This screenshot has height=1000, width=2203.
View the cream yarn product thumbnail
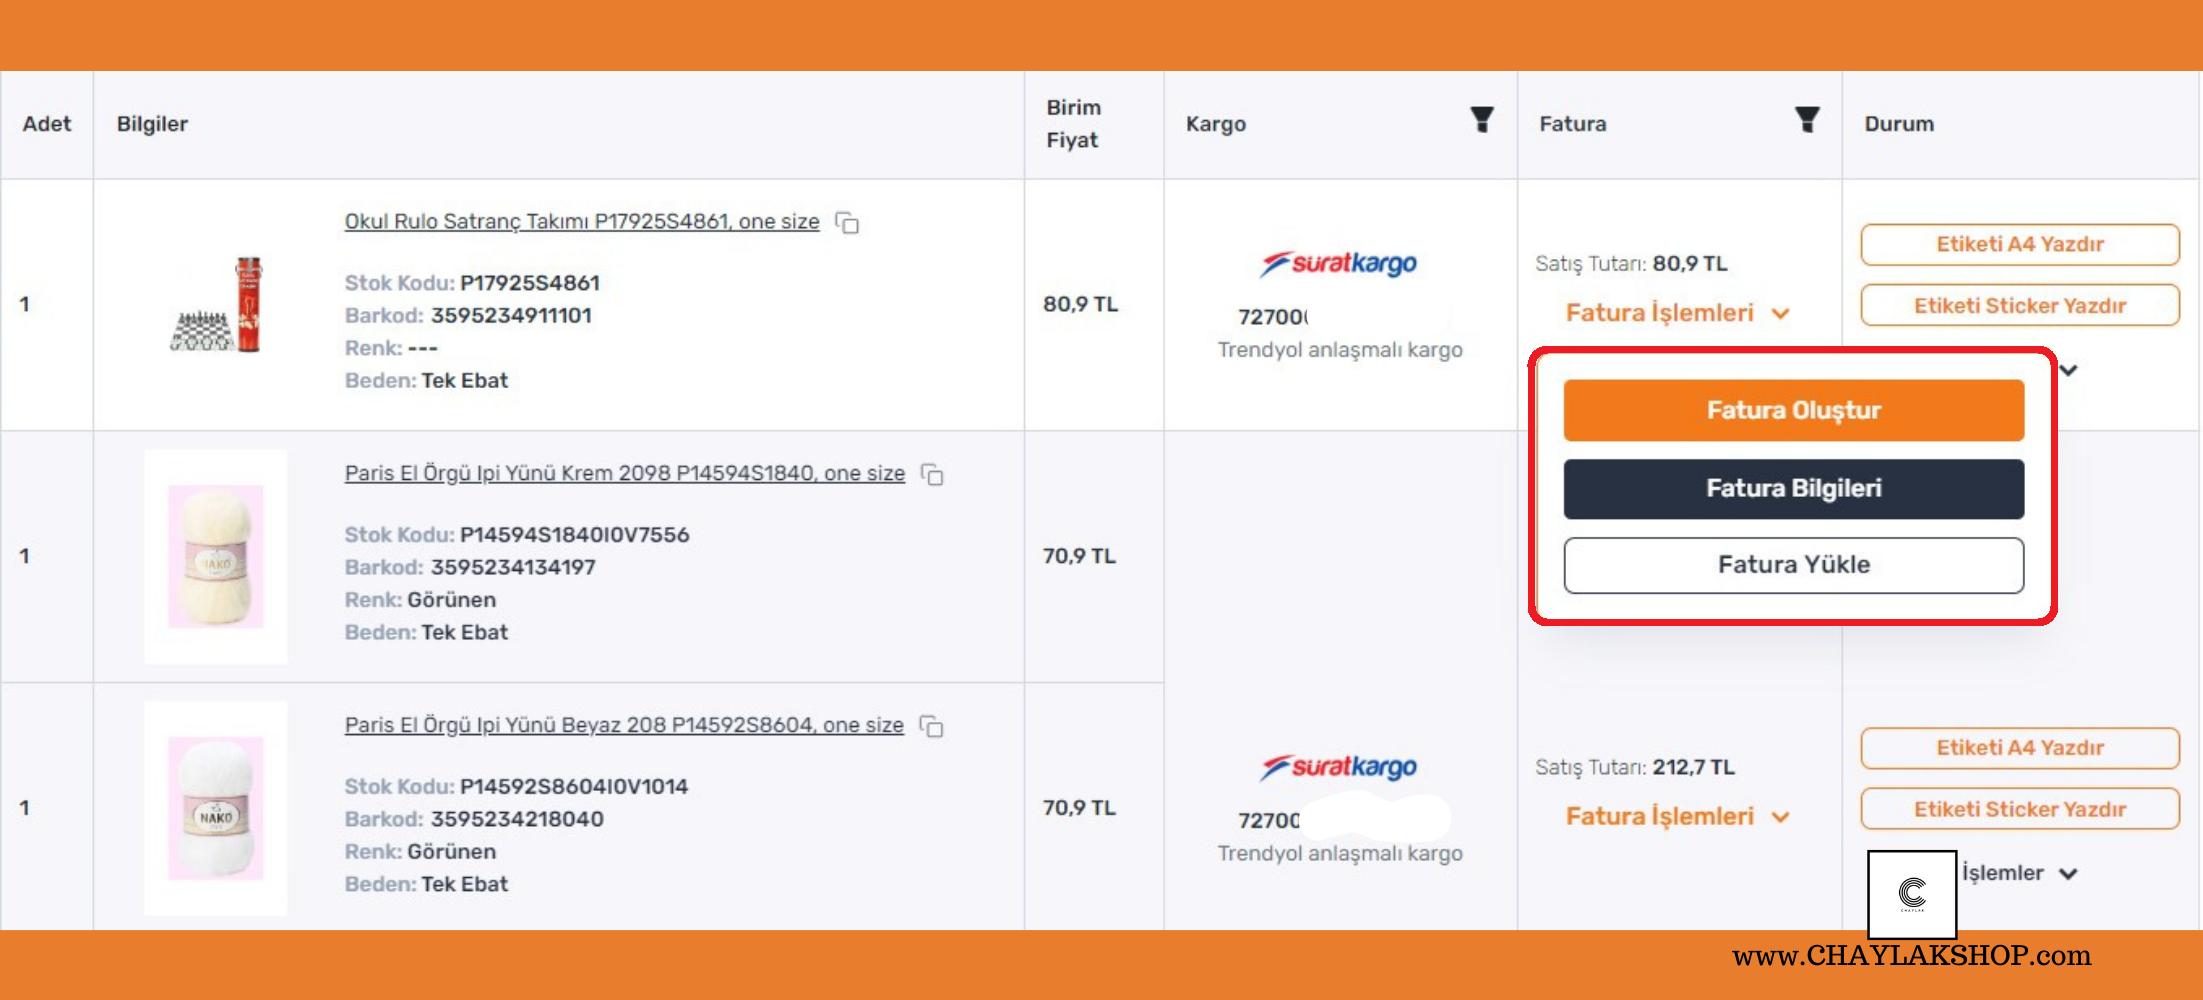tap(216, 557)
